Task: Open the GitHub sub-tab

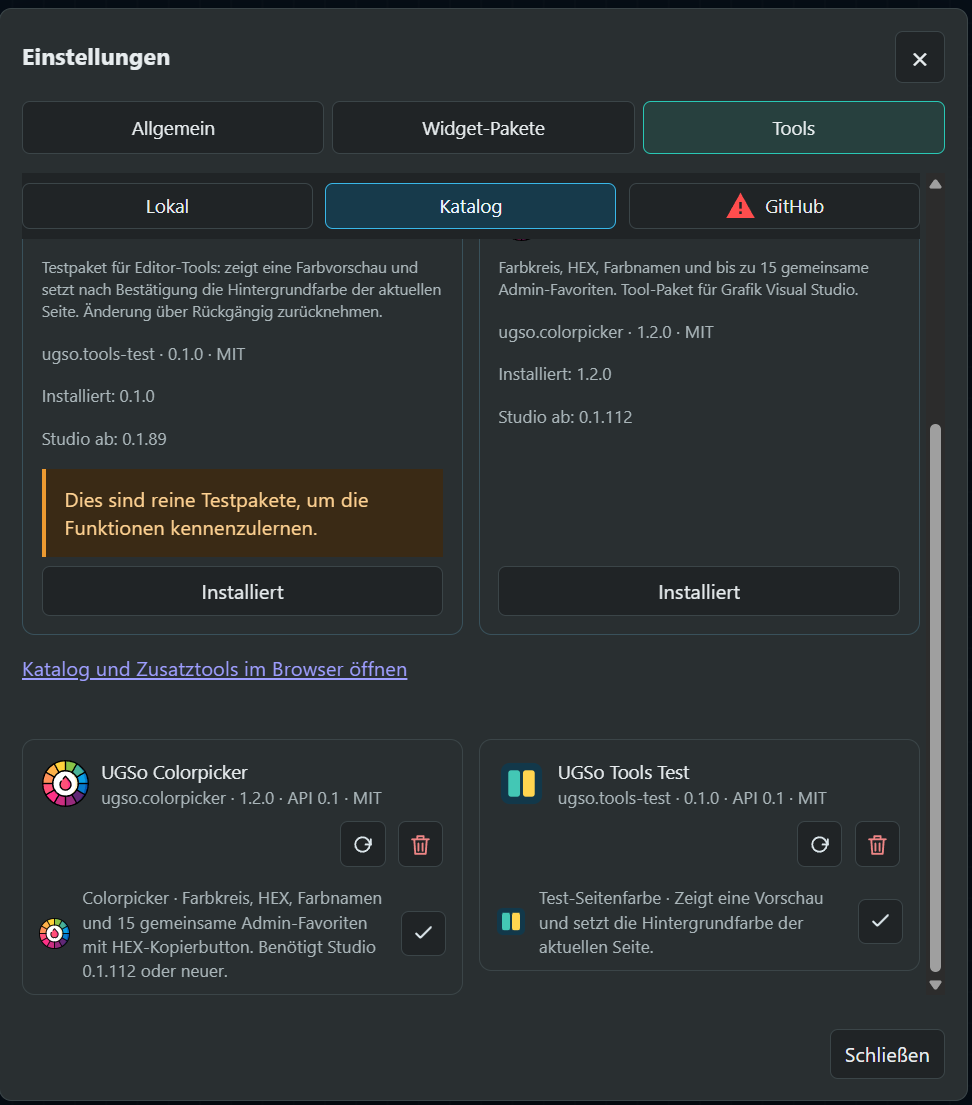Action: [x=774, y=206]
